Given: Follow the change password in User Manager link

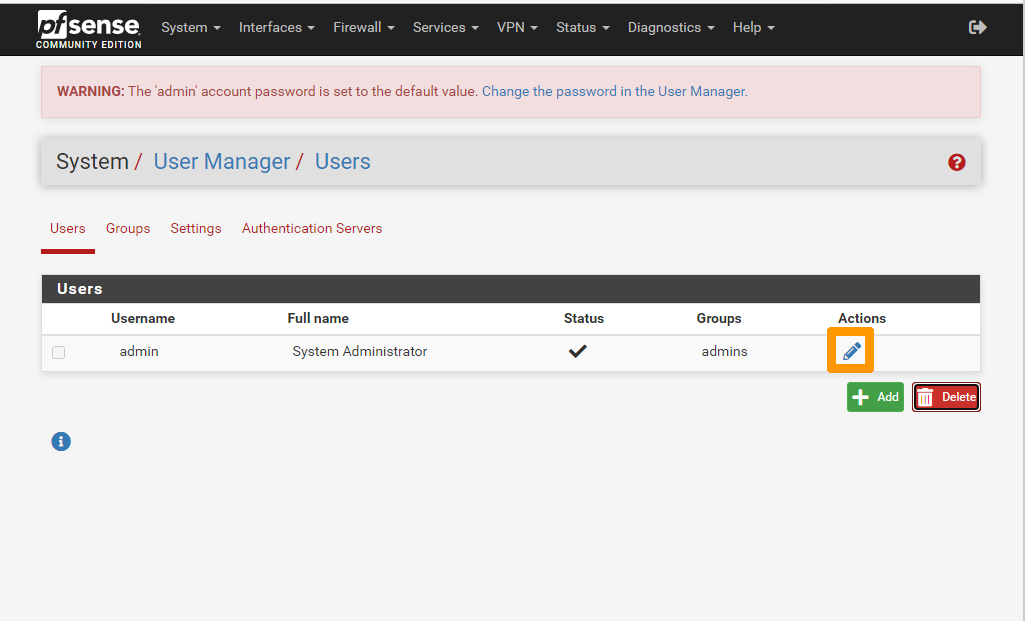Looking at the screenshot, I should (614, 91).
